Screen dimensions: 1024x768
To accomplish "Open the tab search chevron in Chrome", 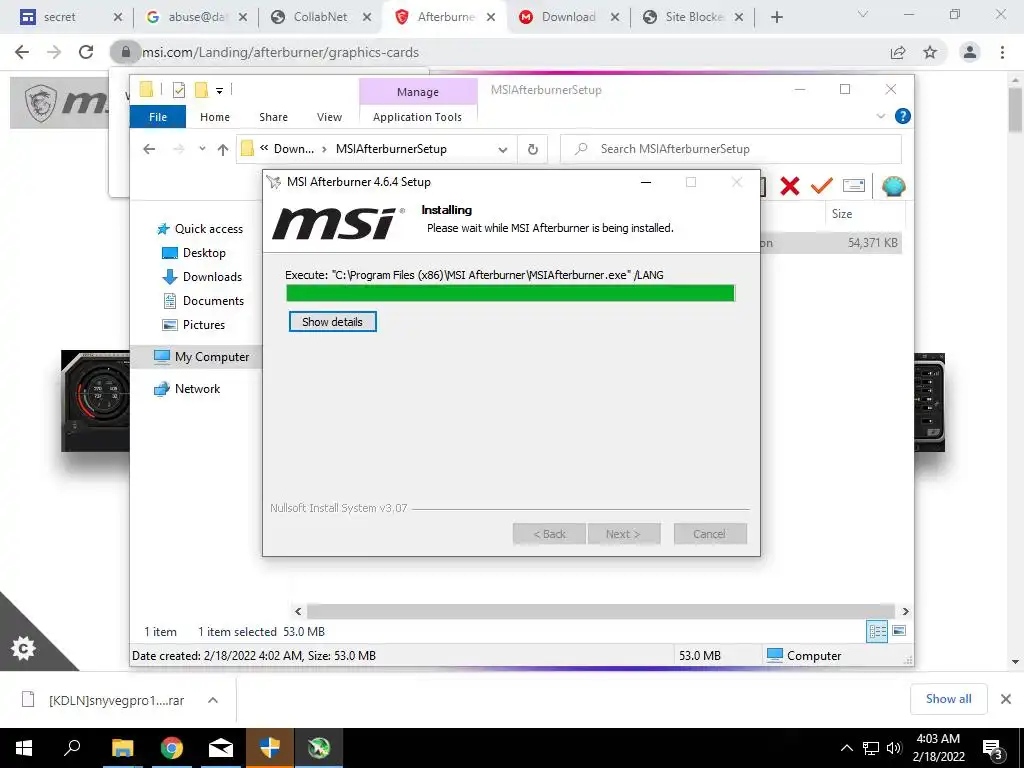I will [x=863, y=14].
